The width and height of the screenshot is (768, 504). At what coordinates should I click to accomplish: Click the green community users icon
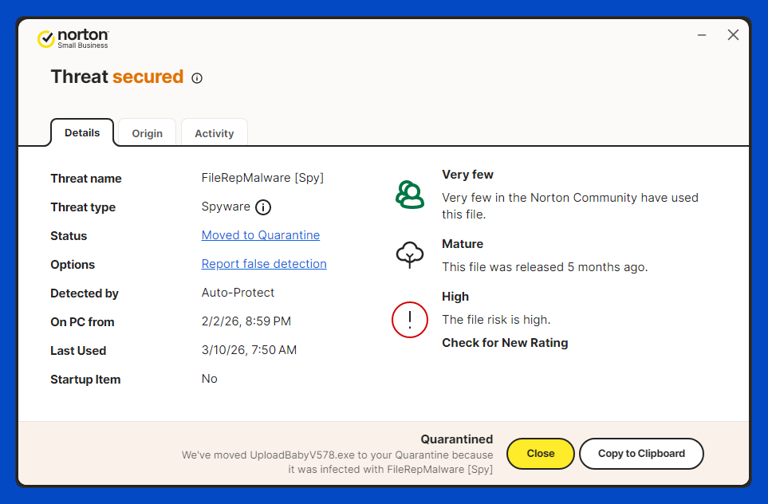(x=409, y=194)
